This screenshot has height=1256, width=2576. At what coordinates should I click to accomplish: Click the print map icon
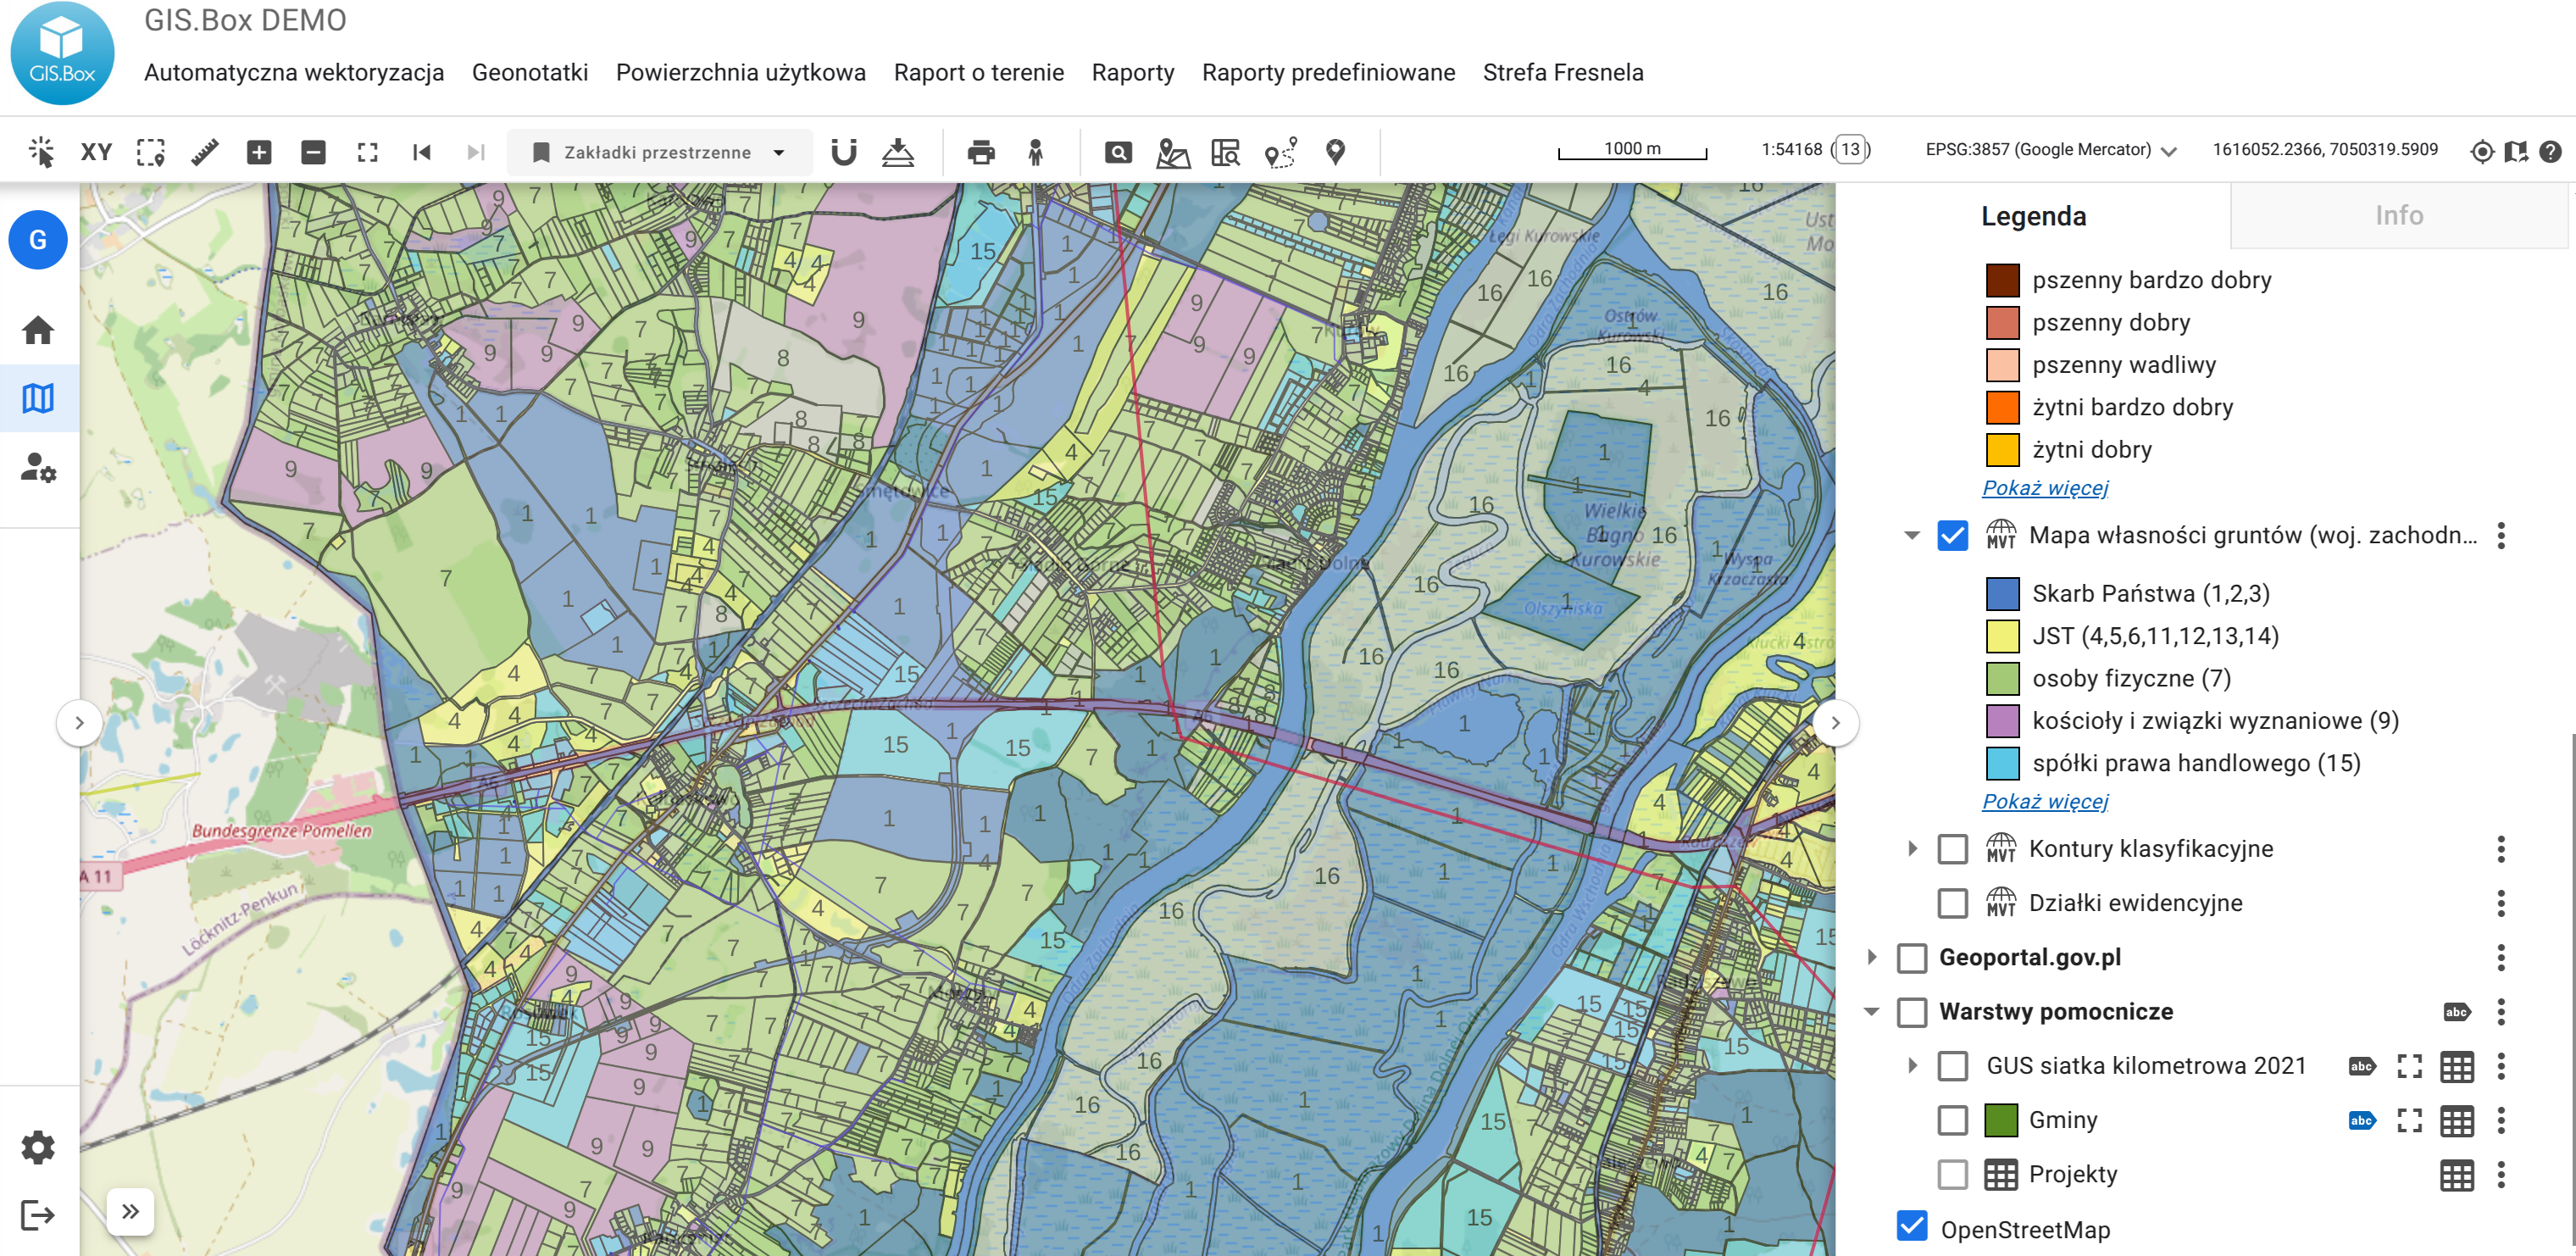pyautogui.click(x=981, y=152)
